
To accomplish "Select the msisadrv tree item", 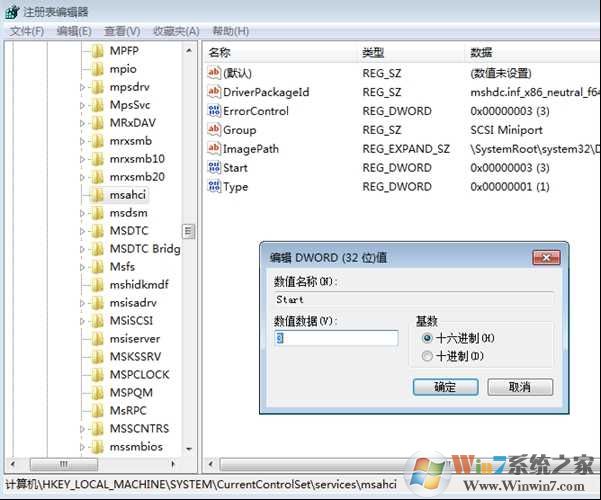I will (x=133, y=303).
